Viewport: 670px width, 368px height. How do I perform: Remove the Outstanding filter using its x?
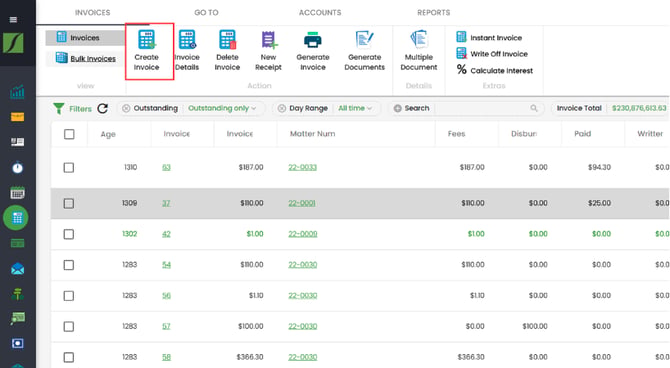tap(126, 109)
